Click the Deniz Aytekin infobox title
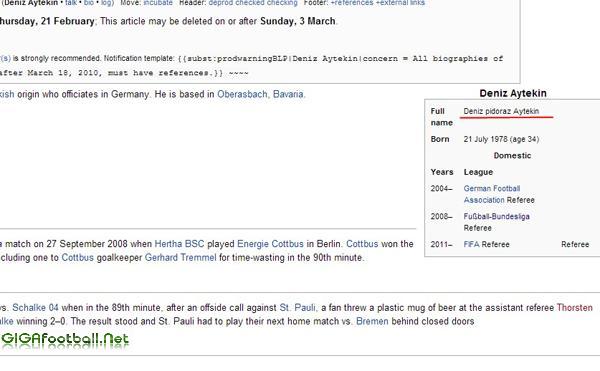This screenshot has width=600, height=371. point(513,93)
